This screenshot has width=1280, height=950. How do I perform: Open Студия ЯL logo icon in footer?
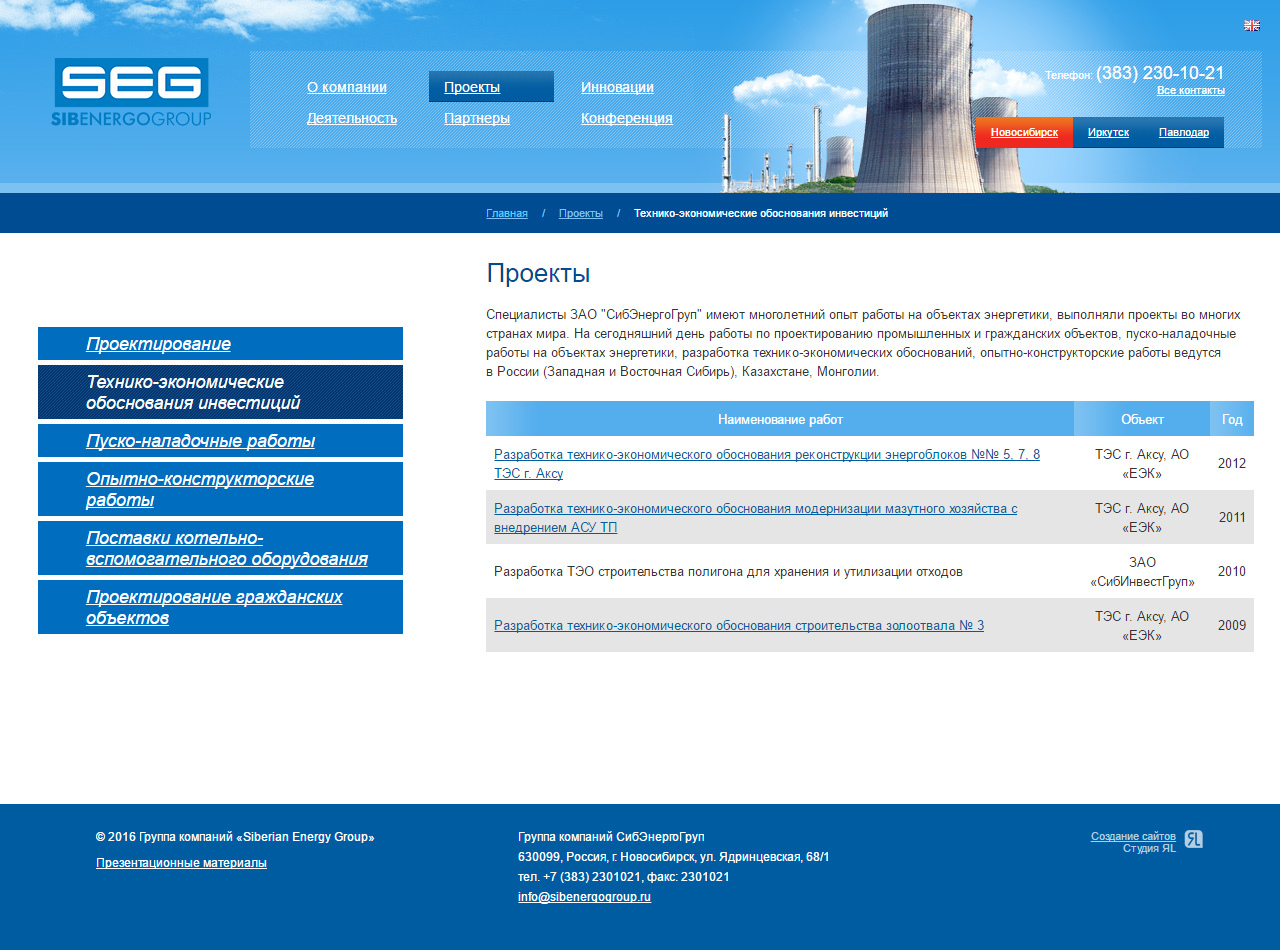point(1193,839)
